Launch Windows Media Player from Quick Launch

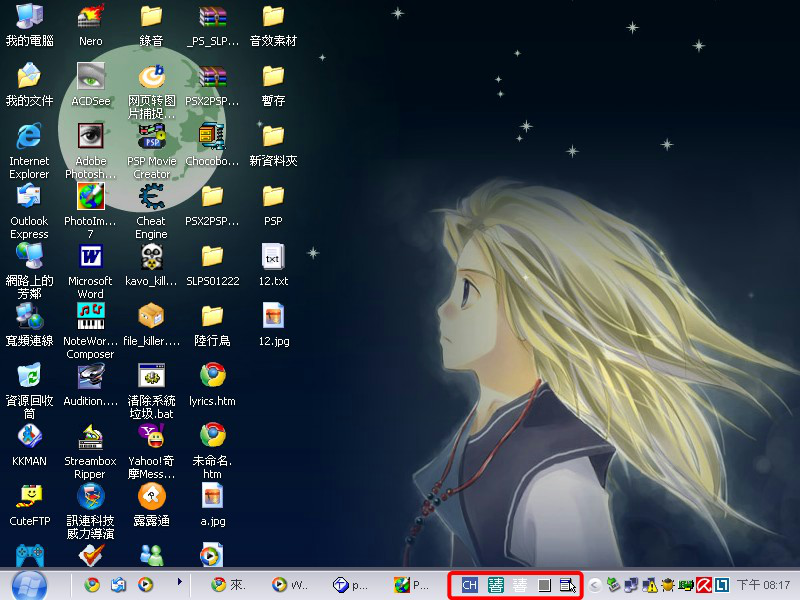145,584
